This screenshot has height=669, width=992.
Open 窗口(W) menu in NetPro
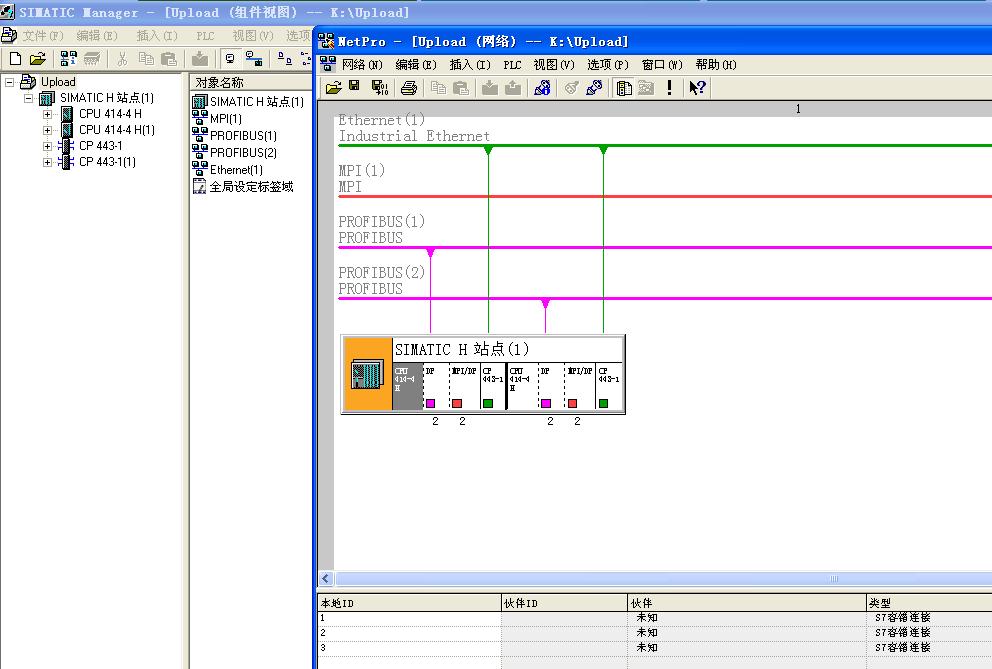pyautogui.click(x=662, y=65)
